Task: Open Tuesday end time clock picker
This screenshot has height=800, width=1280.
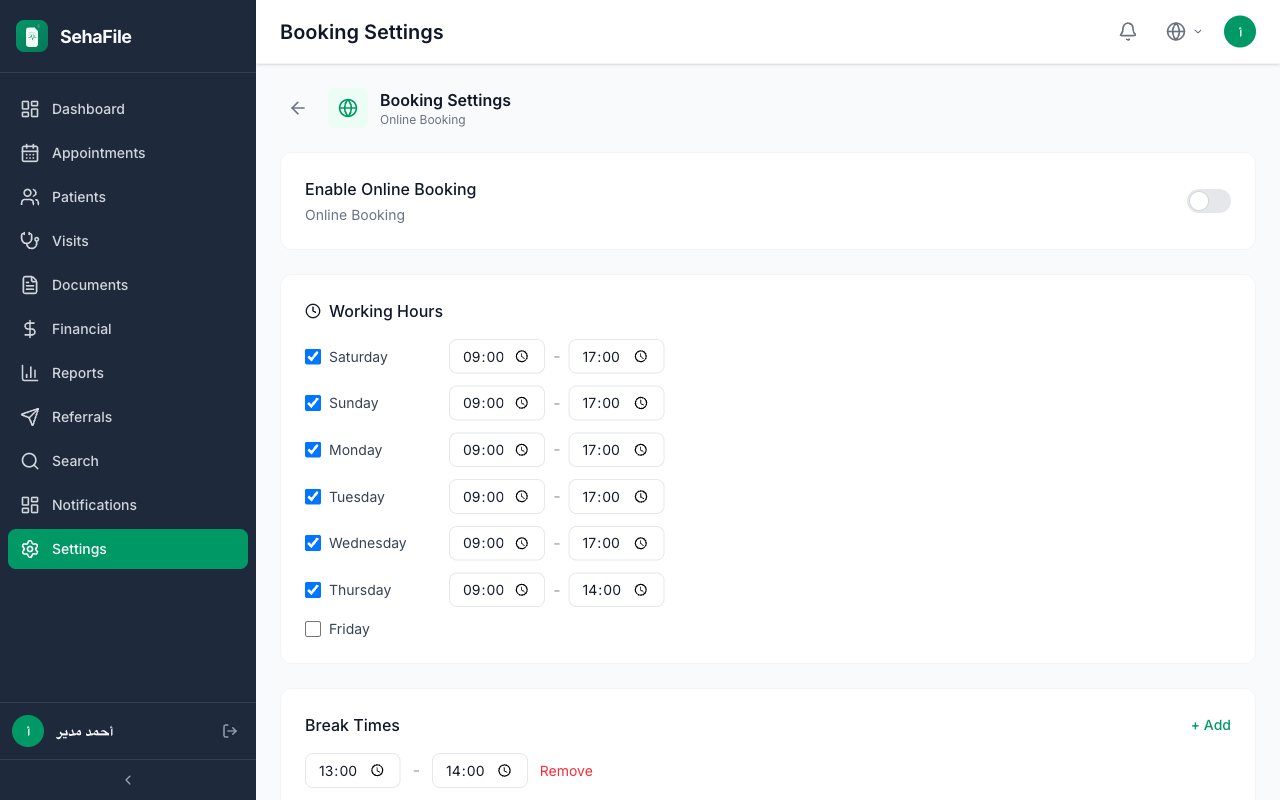Action: tap(641, 497)
